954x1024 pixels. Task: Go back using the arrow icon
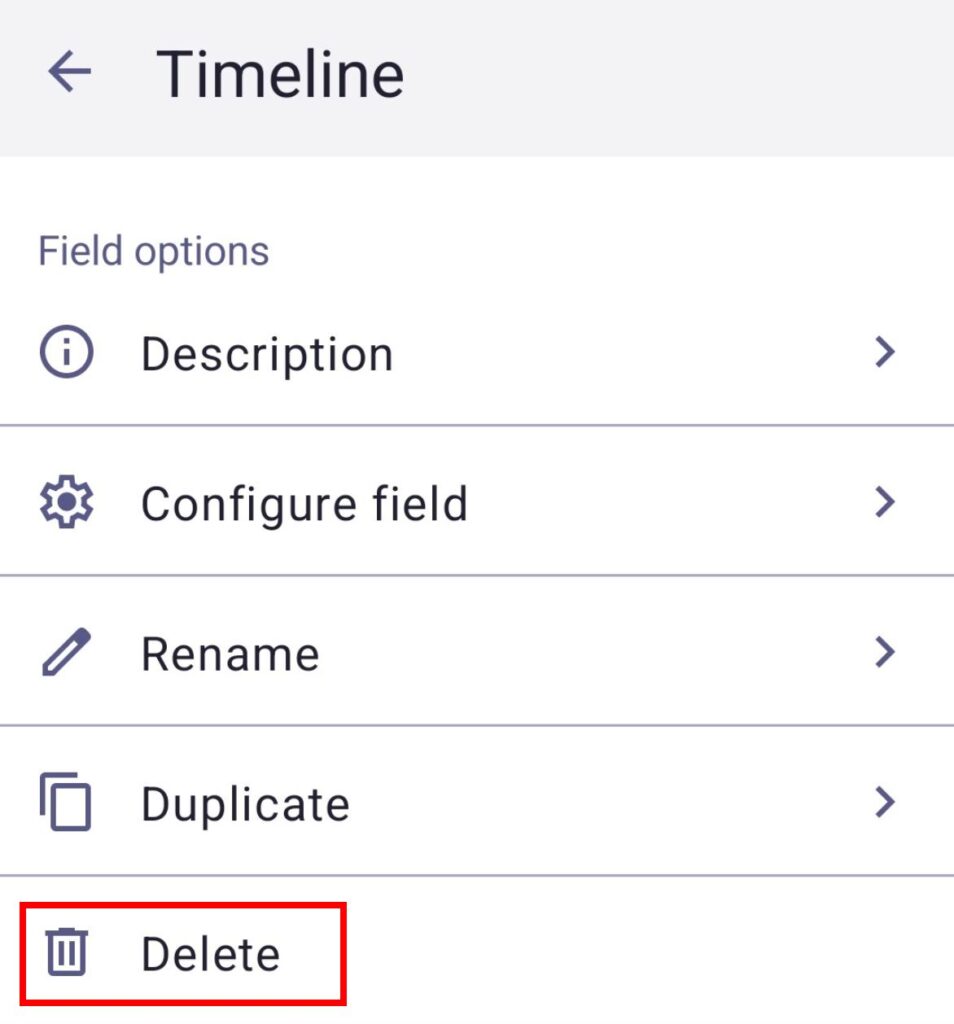tap(69, 72)
